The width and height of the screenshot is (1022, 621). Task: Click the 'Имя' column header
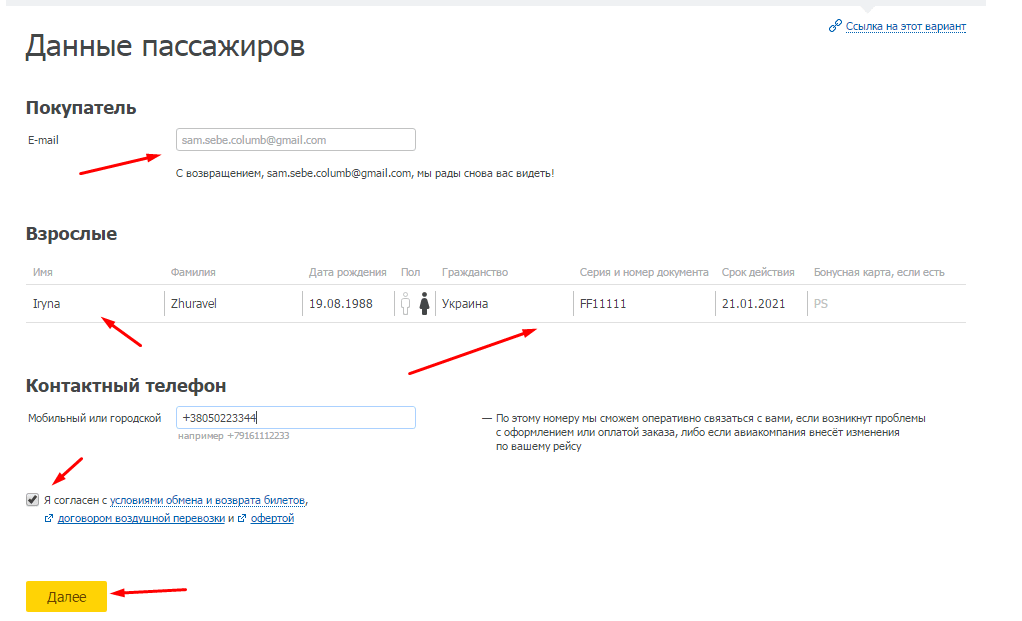pyautogui.click(x=43, y=272)
